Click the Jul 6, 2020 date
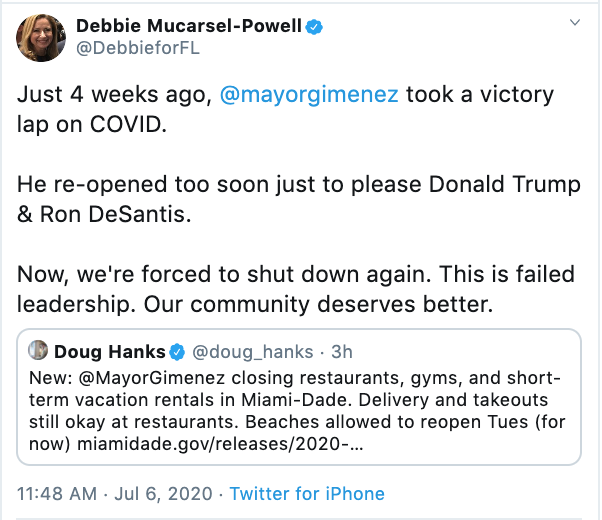Screen dimensions: 602x520 pos(164,494)
